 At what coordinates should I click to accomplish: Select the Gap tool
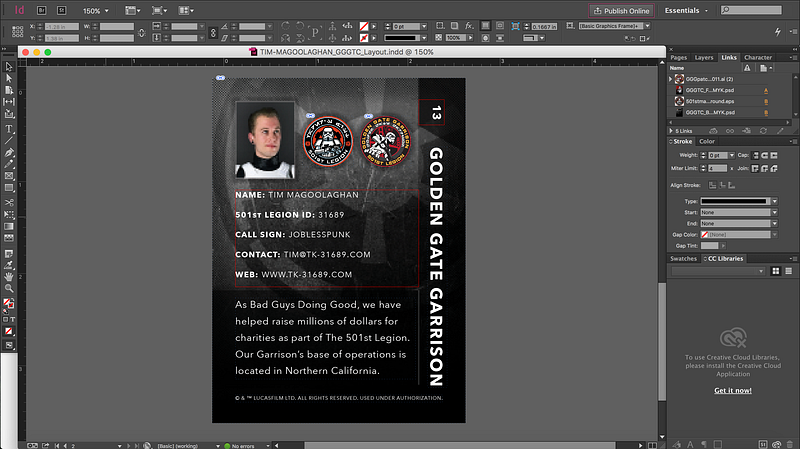point(9,102)
